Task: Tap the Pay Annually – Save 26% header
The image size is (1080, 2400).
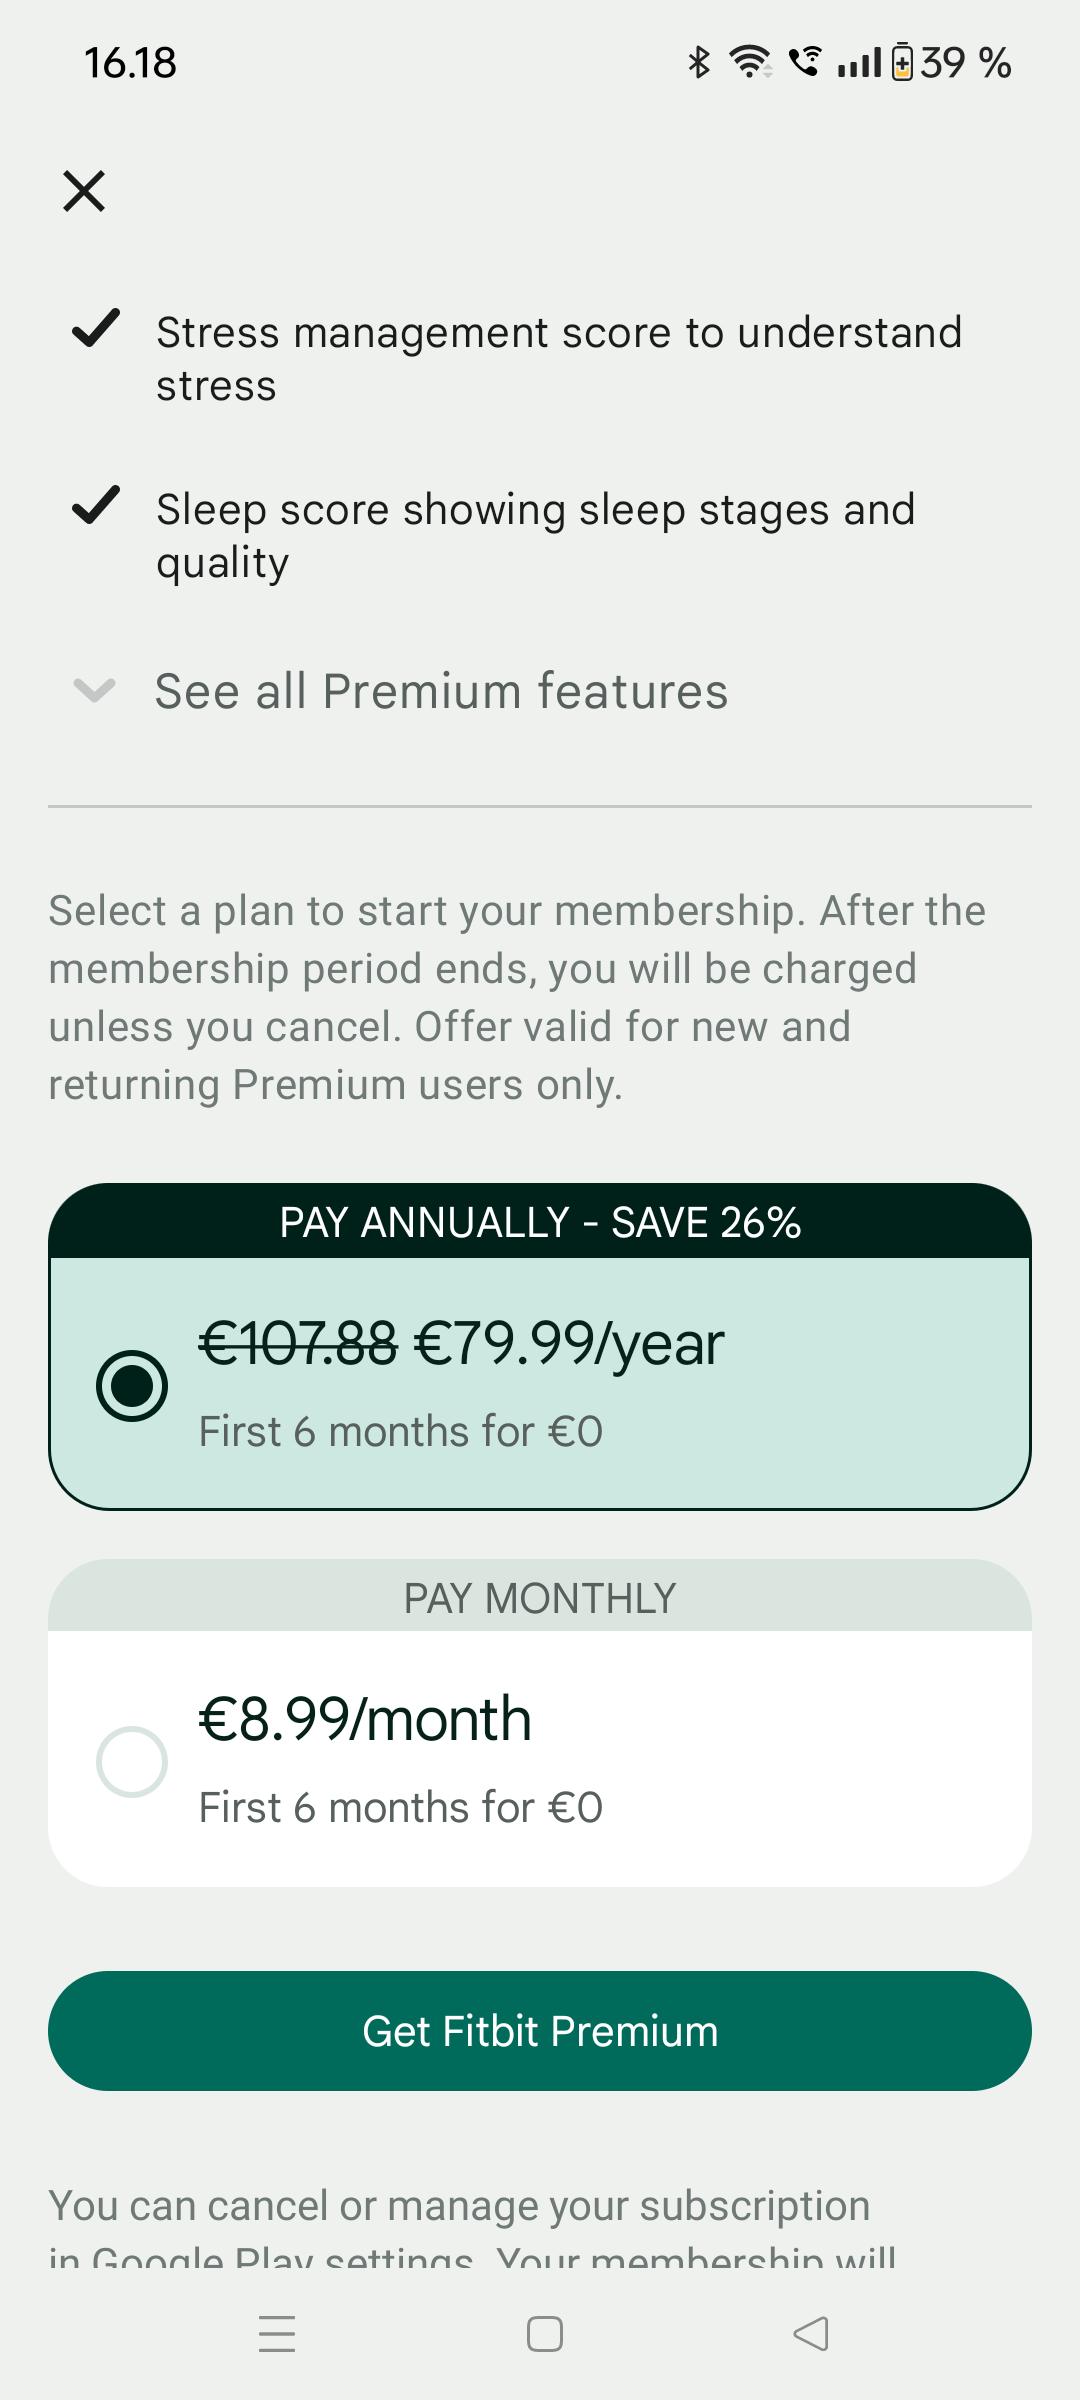Action: [540, 1222]
